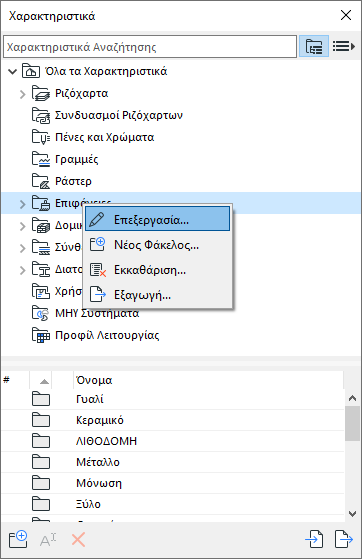
Task: Expand the Σύνθ... tree node chevron
Action: [23, 248]
